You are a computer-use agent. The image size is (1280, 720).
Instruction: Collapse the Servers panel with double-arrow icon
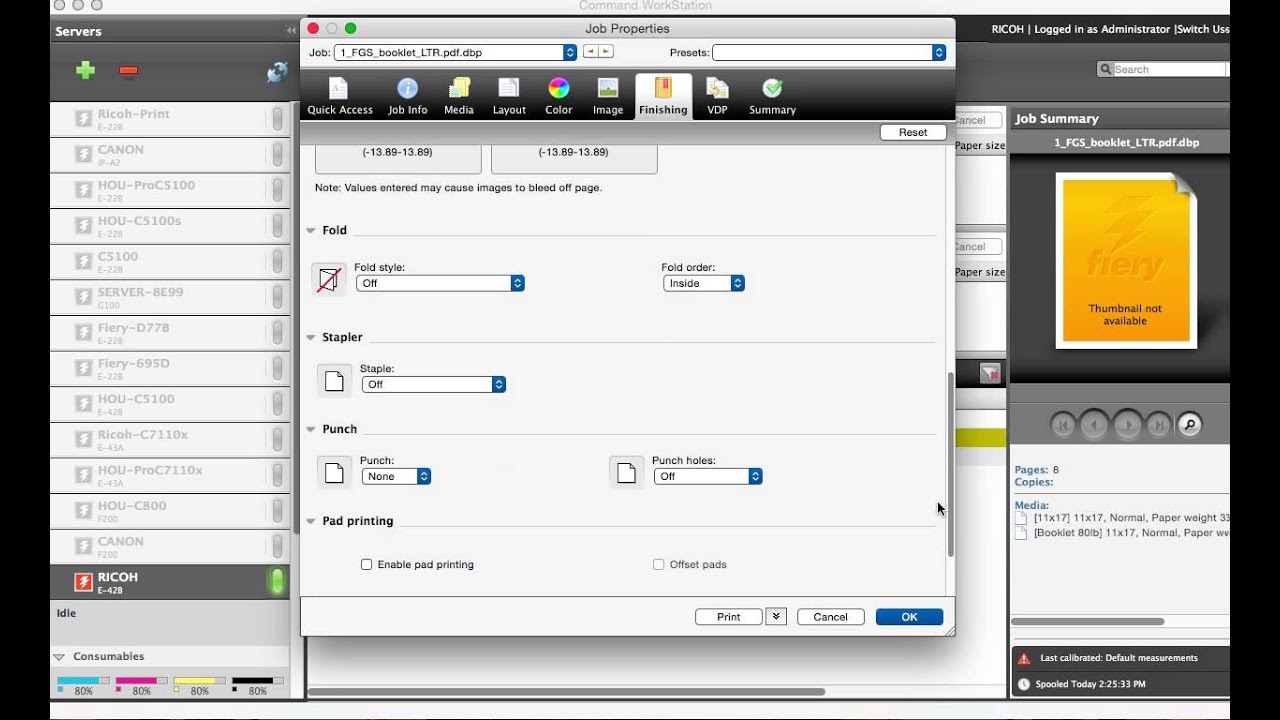click(291, 31)
